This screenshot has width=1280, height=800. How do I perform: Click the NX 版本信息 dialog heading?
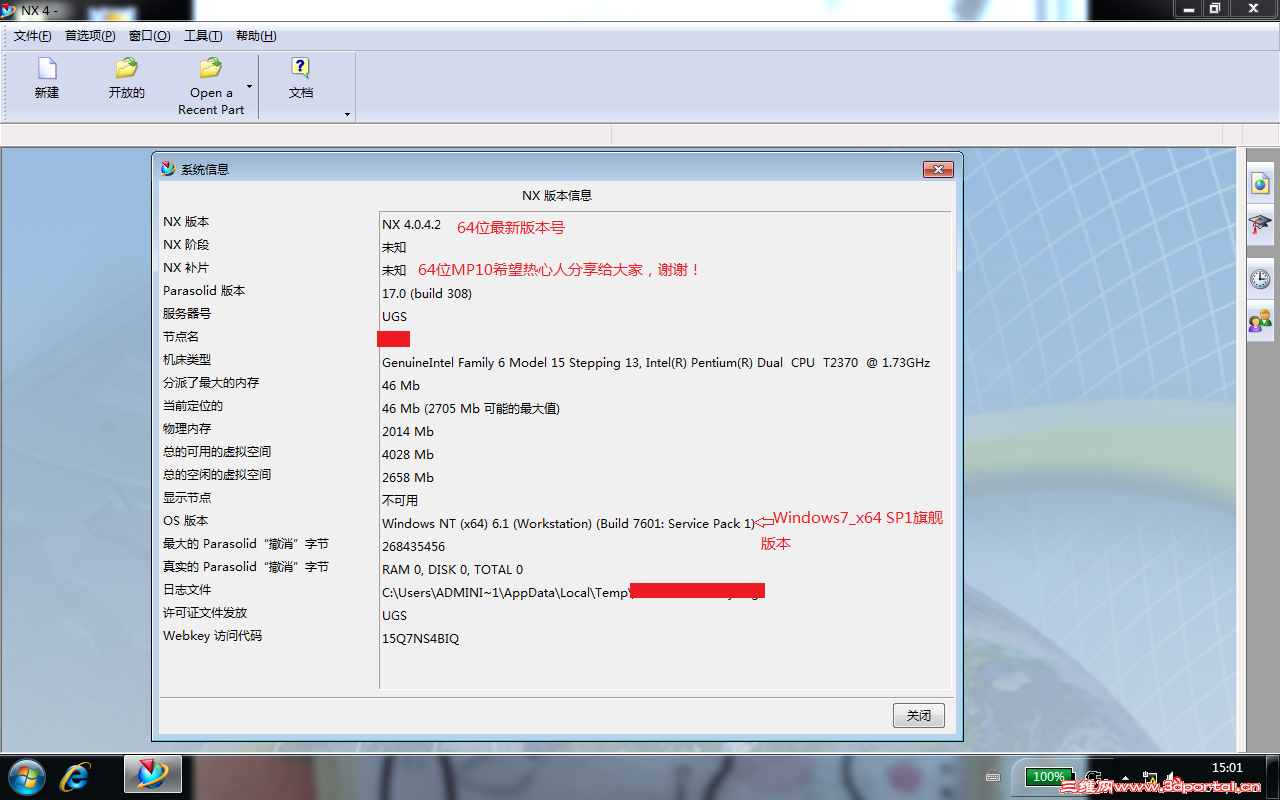pos(557,196)
